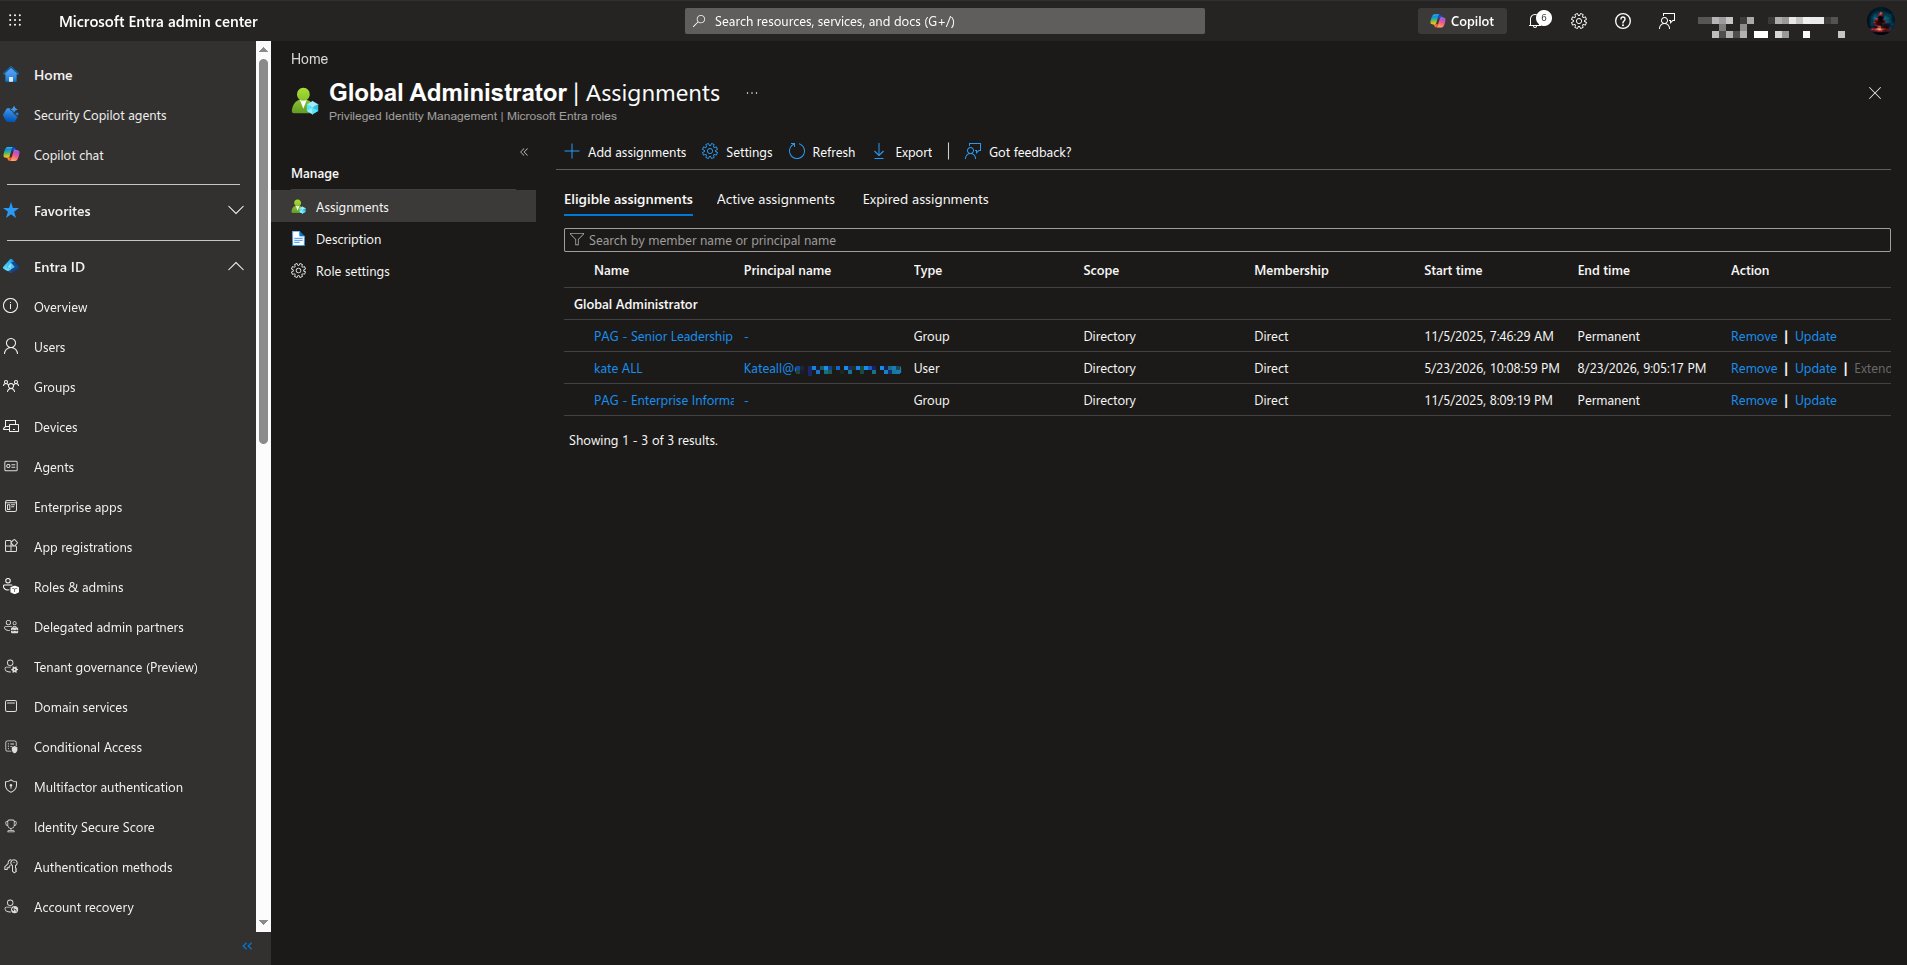The height and width of the screenshot is (965, 1907).
Task: Open the help question mark icon
Action: pyautogui.click(x=1623, y=21)
